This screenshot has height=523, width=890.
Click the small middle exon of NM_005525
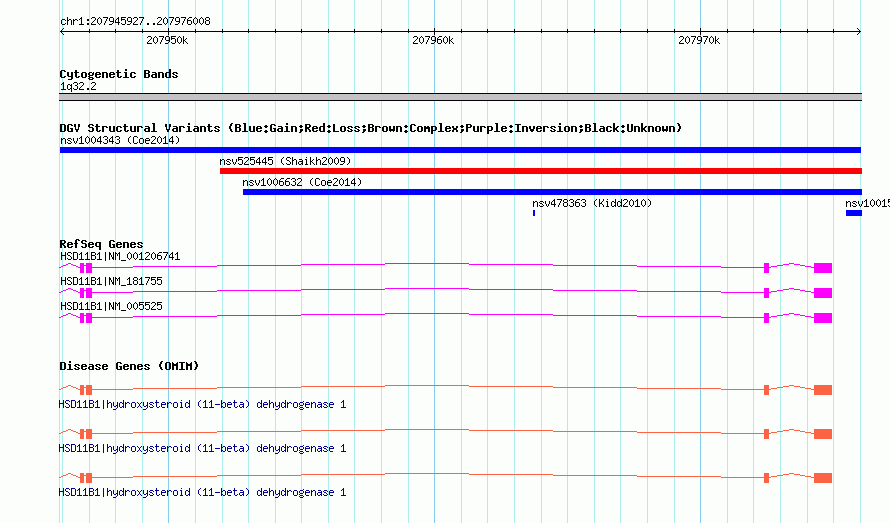pyautogui.click(x=766, y=318)
